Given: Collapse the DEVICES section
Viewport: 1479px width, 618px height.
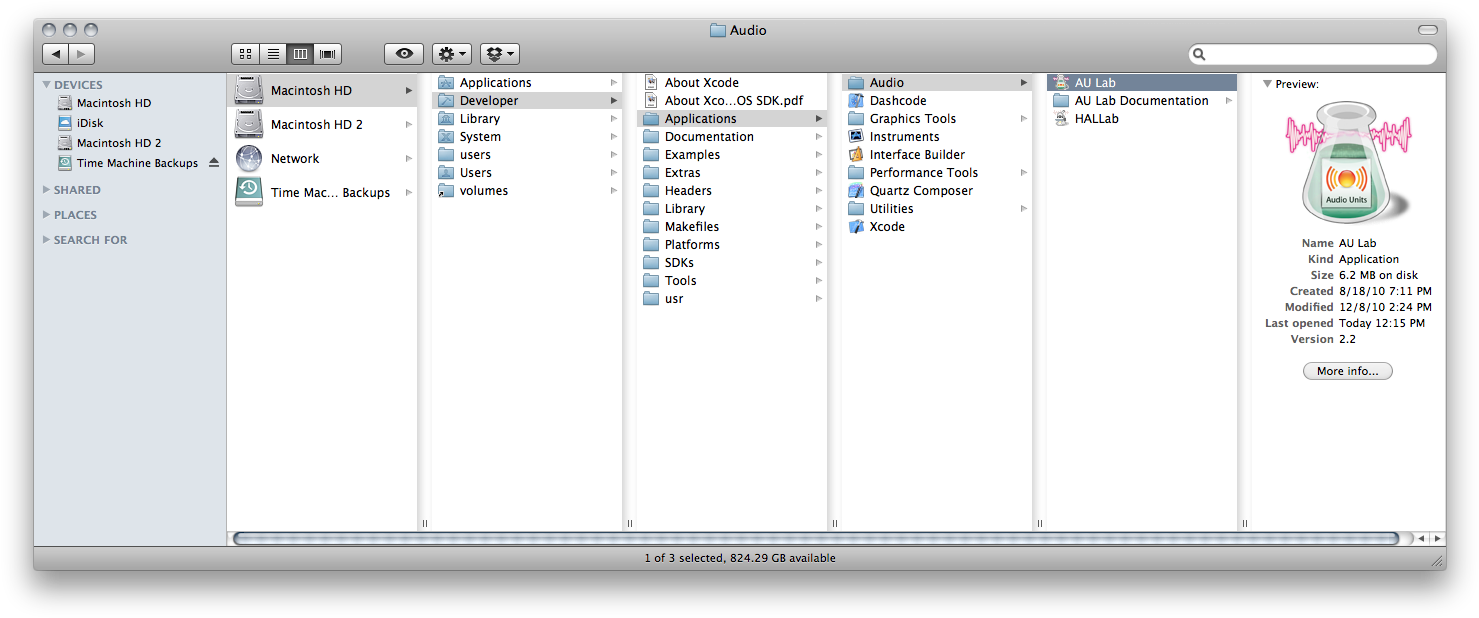Looking at the screenshot, I should coord(44,84).
